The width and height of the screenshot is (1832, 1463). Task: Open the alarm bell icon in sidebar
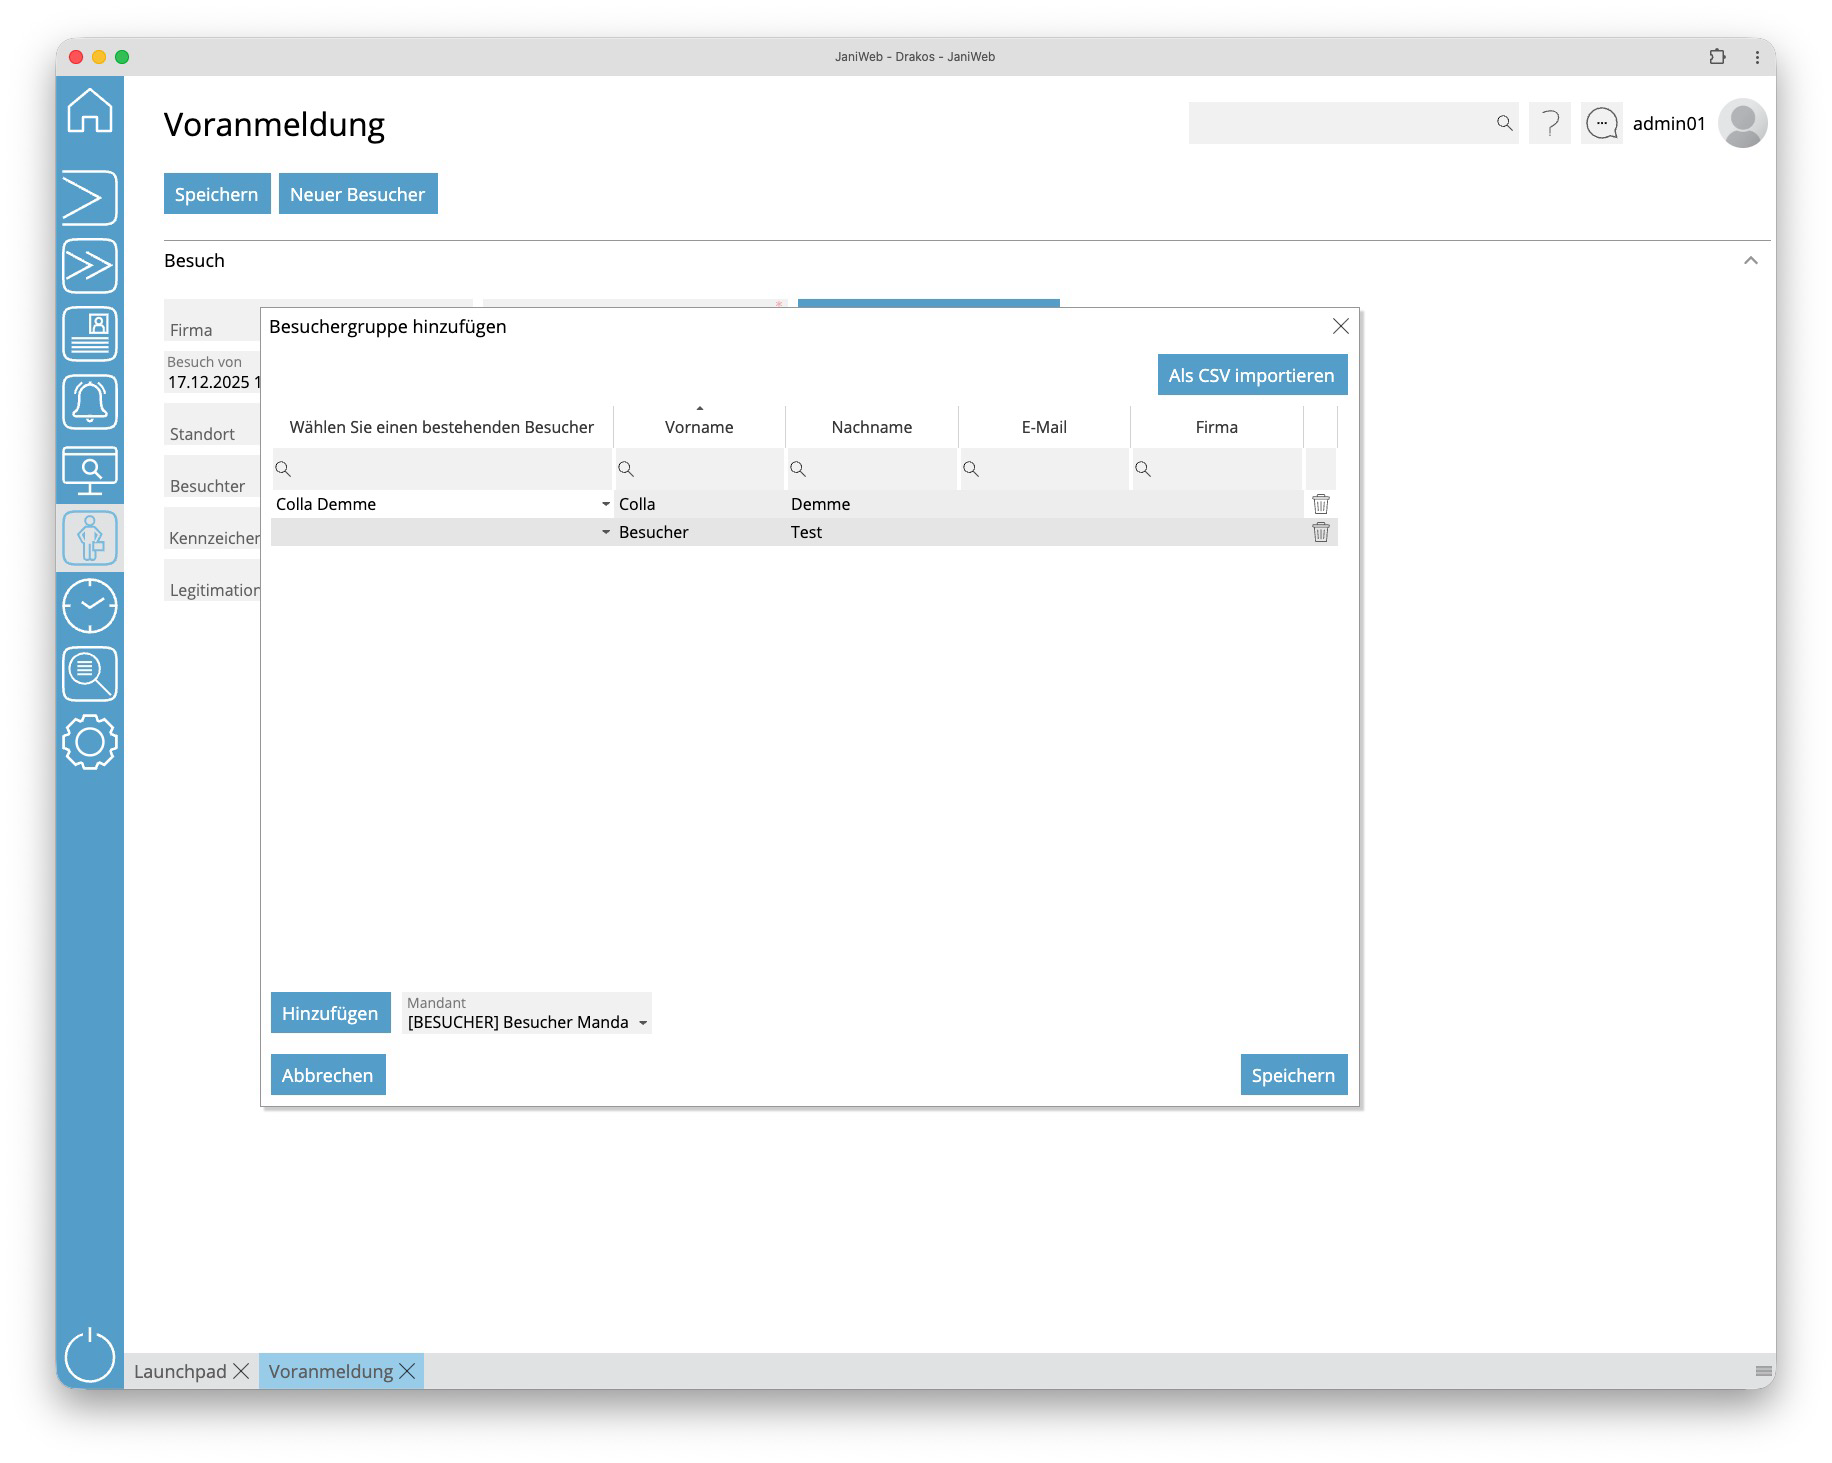90,402
